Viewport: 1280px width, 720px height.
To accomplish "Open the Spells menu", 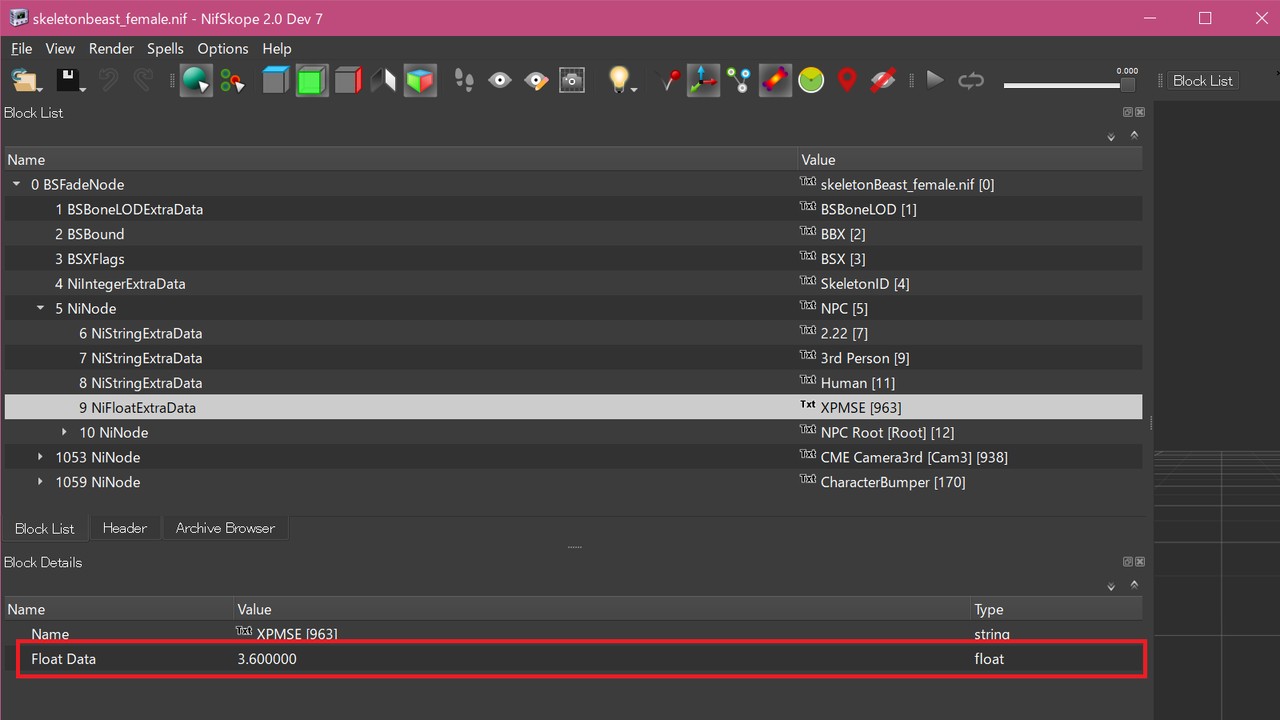I will tap(165, 48).
